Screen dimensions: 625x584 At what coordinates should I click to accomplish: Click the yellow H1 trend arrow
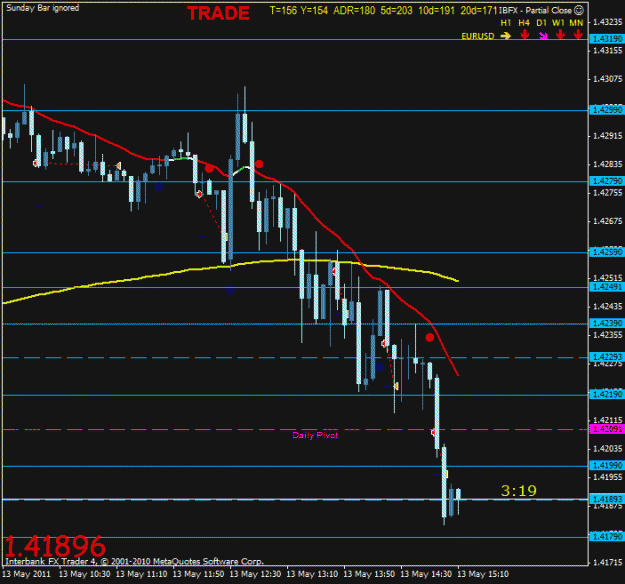[506, 36]
